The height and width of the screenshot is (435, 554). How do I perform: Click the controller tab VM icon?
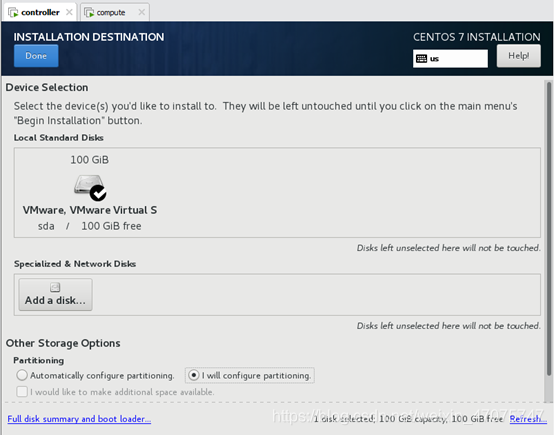click(13, 13)
